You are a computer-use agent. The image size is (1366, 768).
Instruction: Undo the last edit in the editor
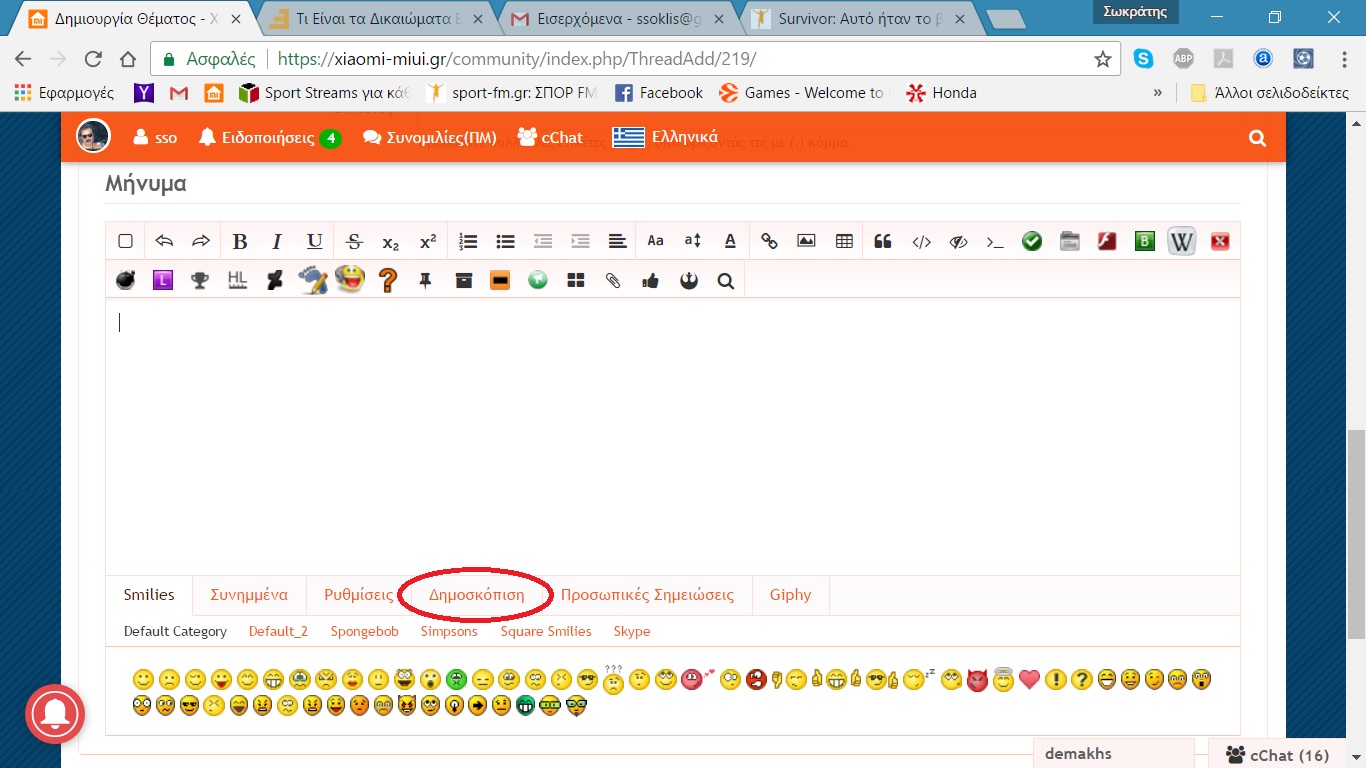[164, 241]
